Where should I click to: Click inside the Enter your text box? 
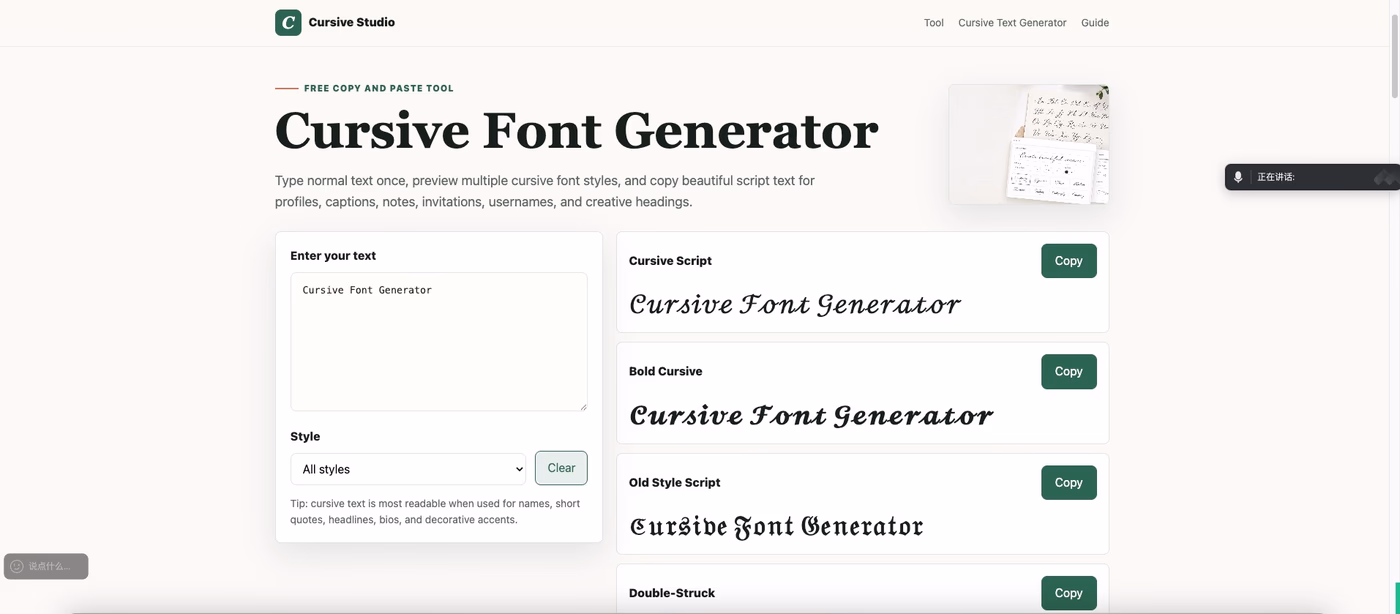tap(439, 342)
